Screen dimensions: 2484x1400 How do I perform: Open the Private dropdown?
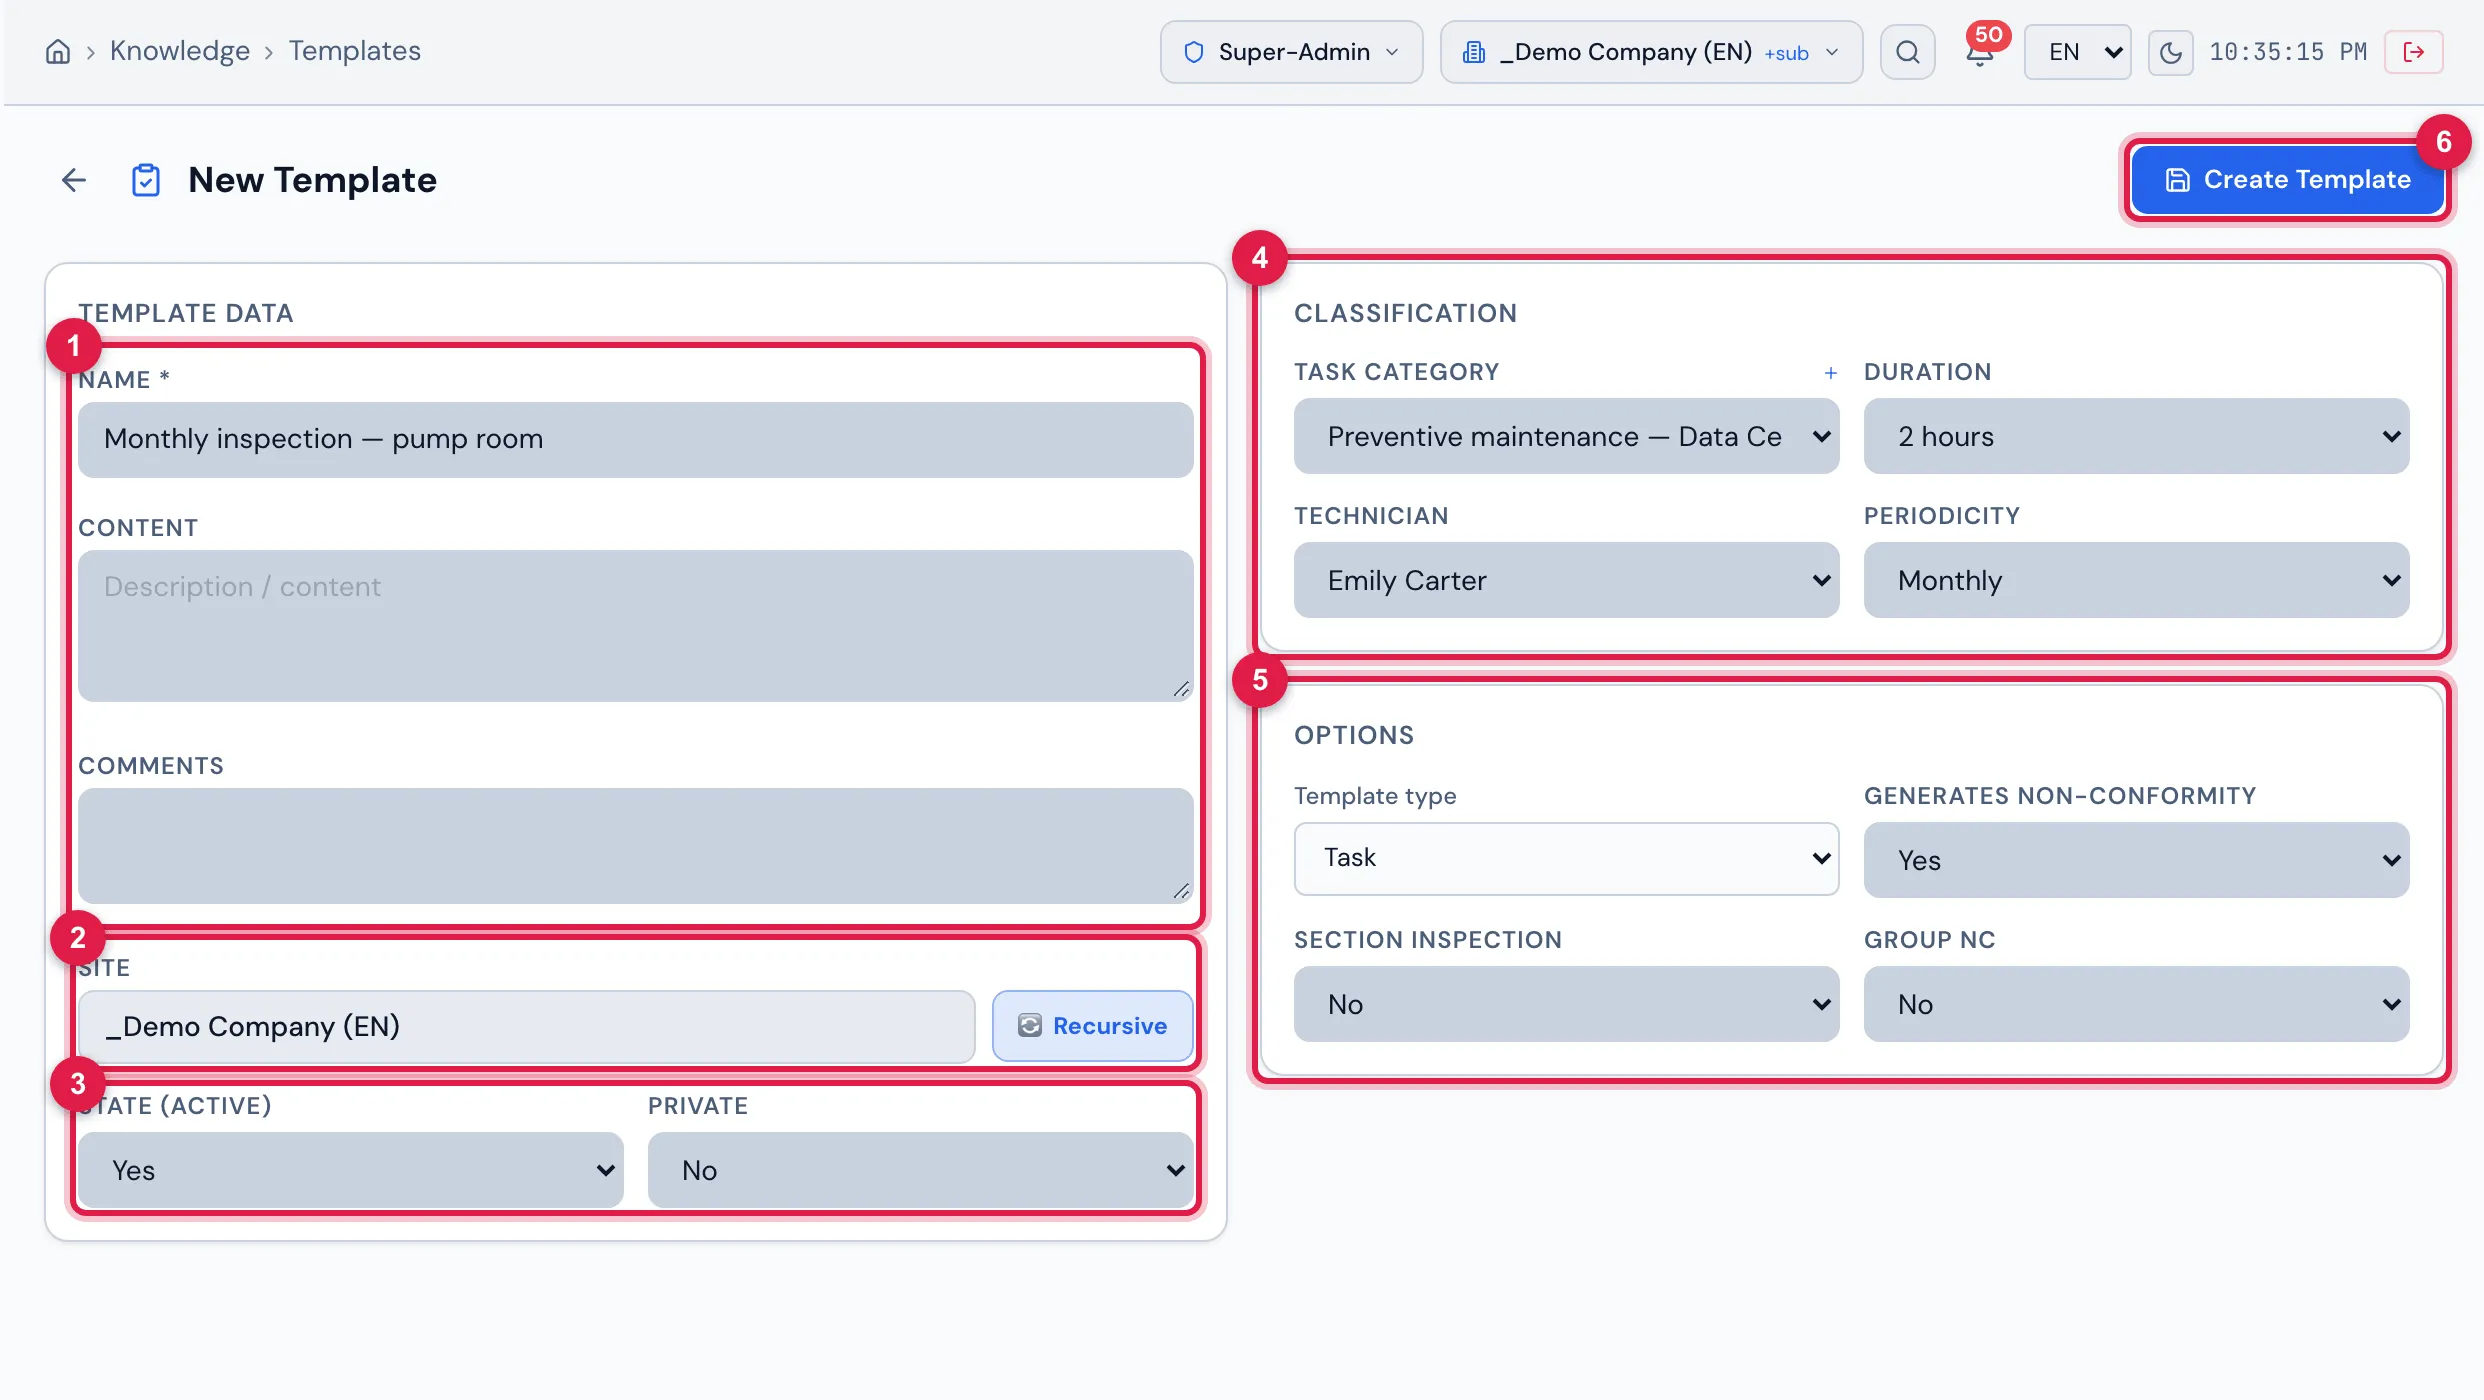920,1170
